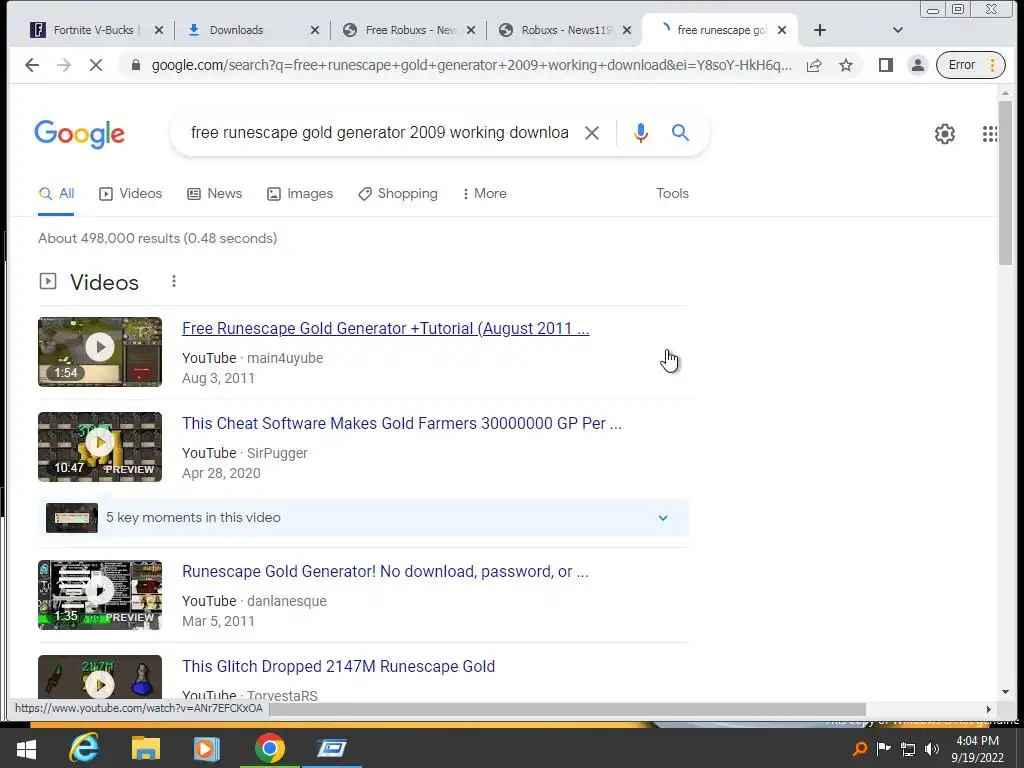The width and height of the screenshot is (1024, 768).
Task: Open the volume speaker tray icon
Action: click(x=932, y=748)
